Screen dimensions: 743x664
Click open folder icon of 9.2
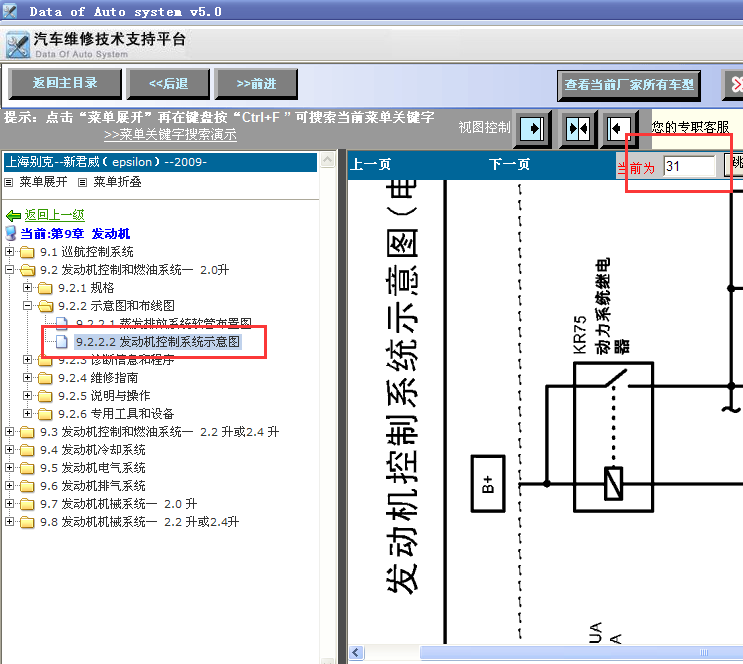[x=27, y=270]
